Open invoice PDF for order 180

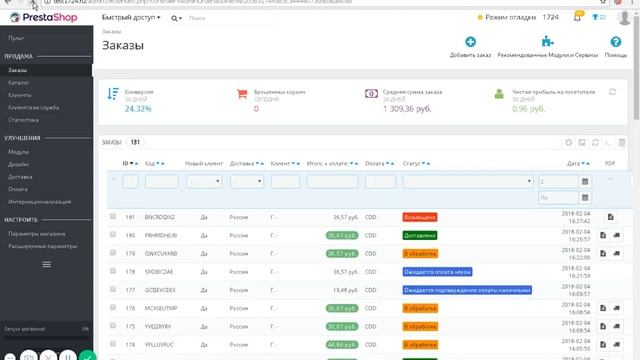[603, 235]
